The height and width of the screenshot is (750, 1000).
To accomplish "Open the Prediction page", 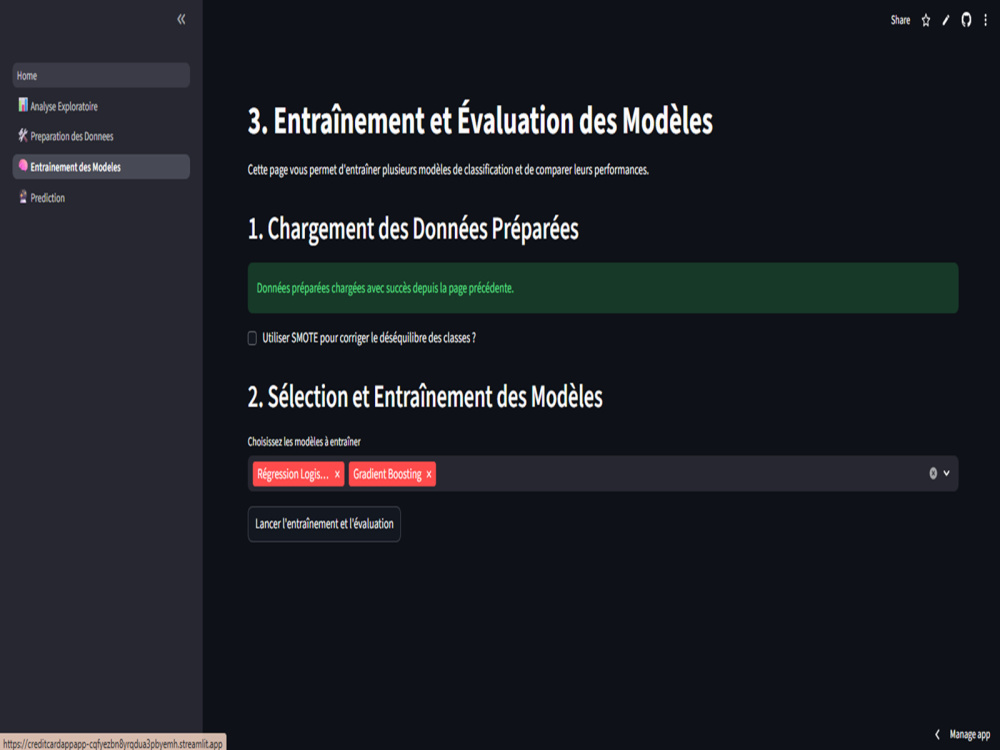I will (101, 197).
